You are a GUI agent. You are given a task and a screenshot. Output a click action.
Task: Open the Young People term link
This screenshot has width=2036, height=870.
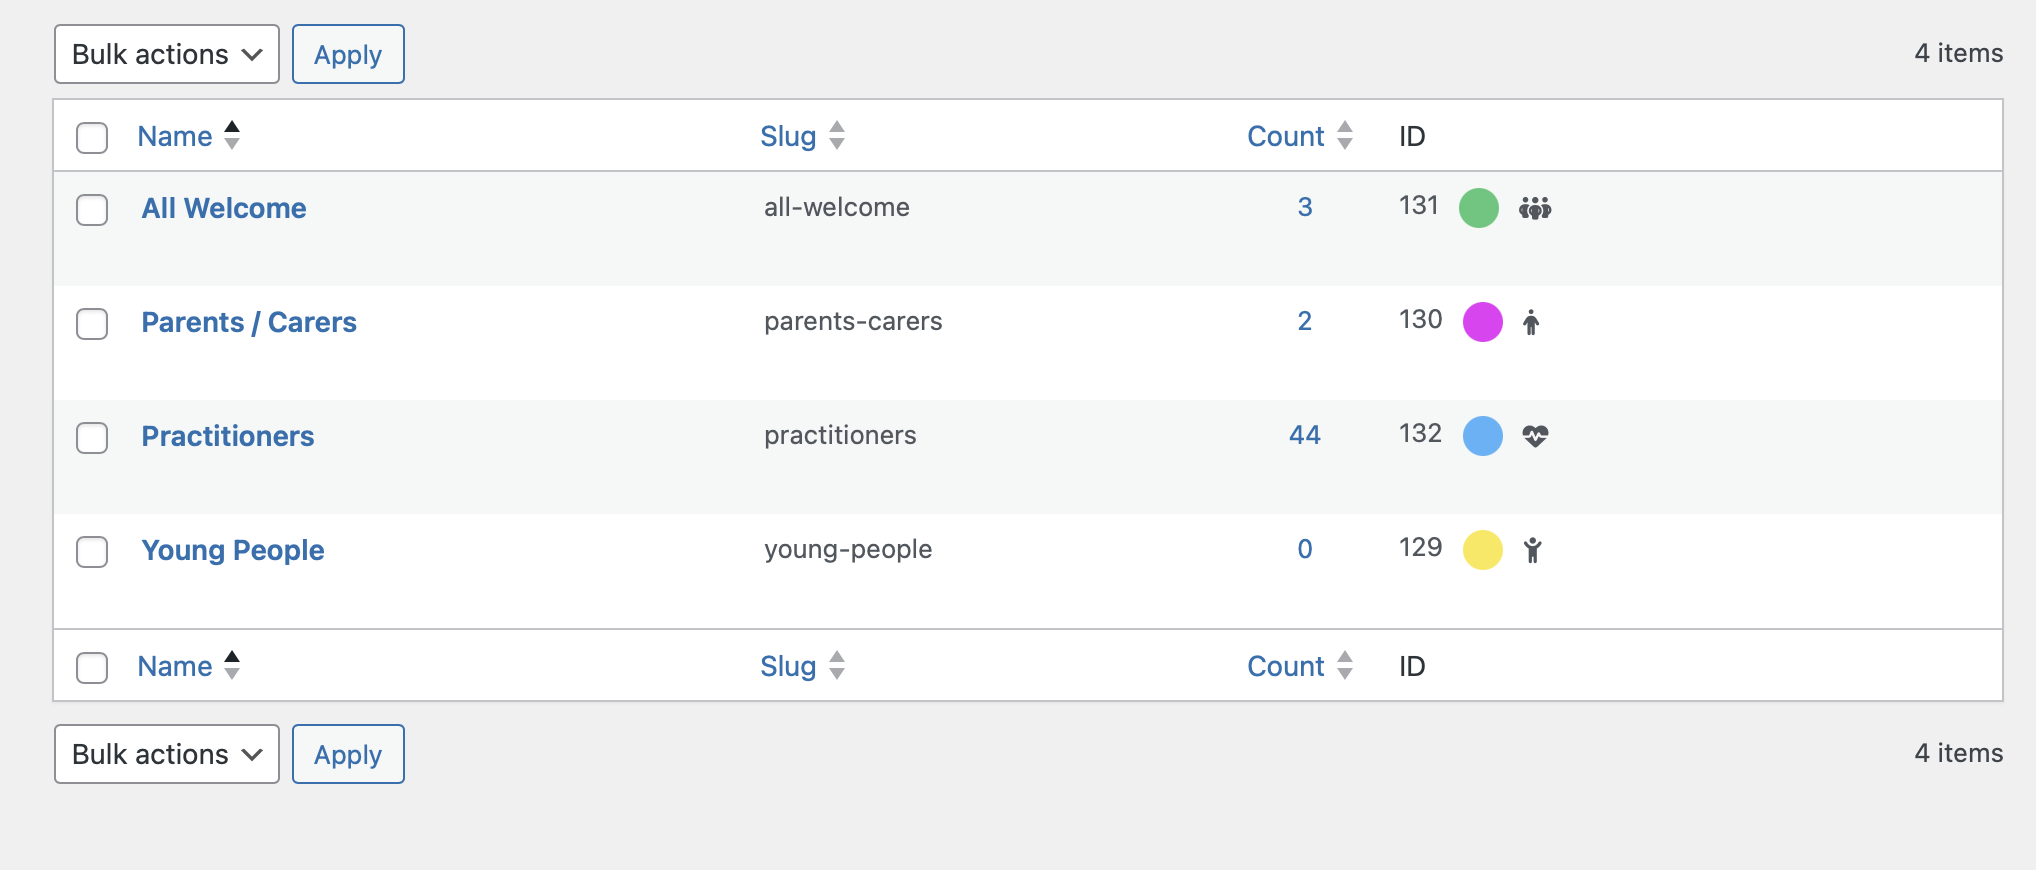(x=233, y=550)
